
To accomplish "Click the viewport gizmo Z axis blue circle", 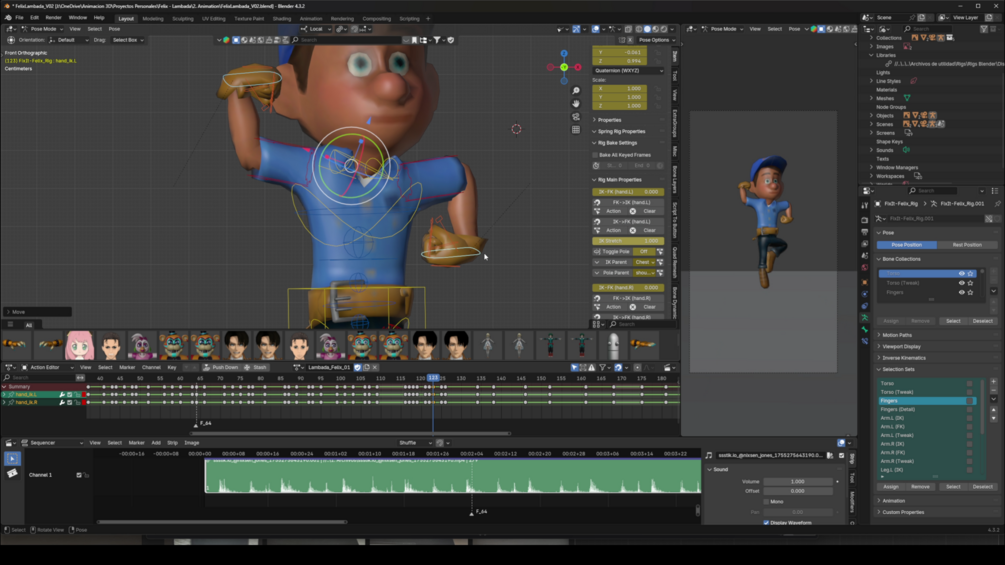I will click(x=564, y=54).
